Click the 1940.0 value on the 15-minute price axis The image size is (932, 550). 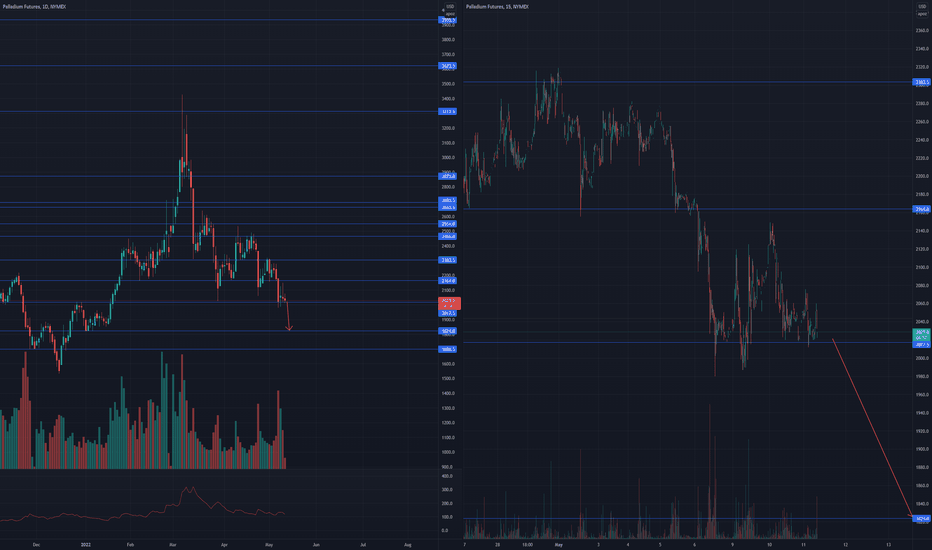click(922, 413)
